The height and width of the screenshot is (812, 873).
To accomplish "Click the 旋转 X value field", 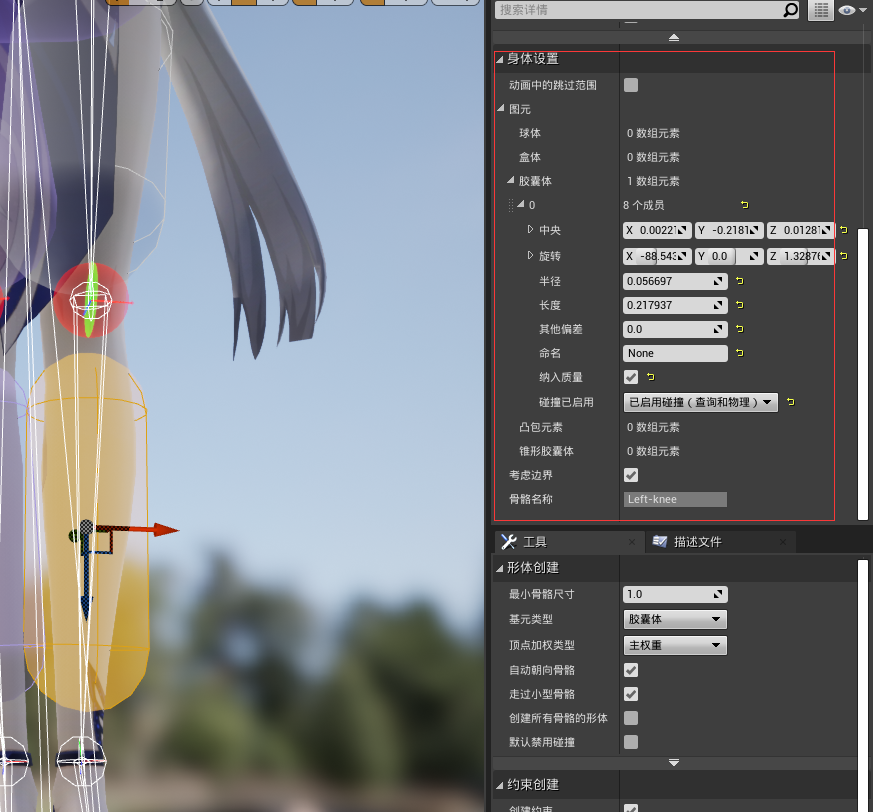I will [x=657, y=256].
